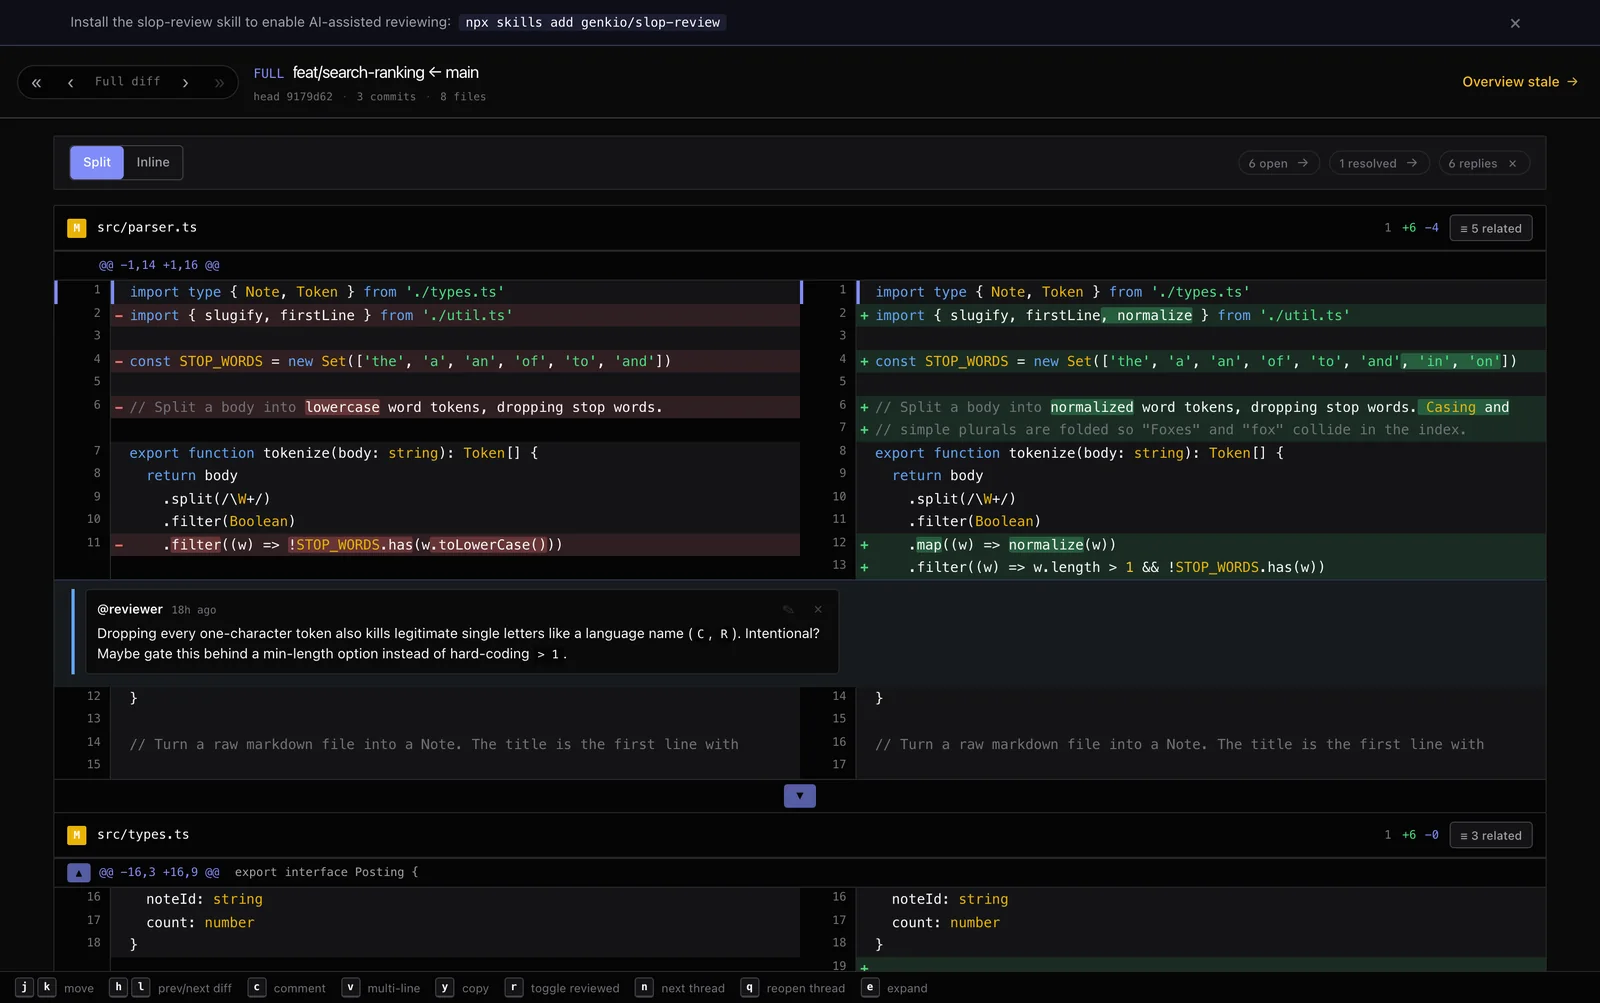Click the c comment key hint
Image resolution: width=1600 pixels, height=1003 pixels.
pos(257,987)
